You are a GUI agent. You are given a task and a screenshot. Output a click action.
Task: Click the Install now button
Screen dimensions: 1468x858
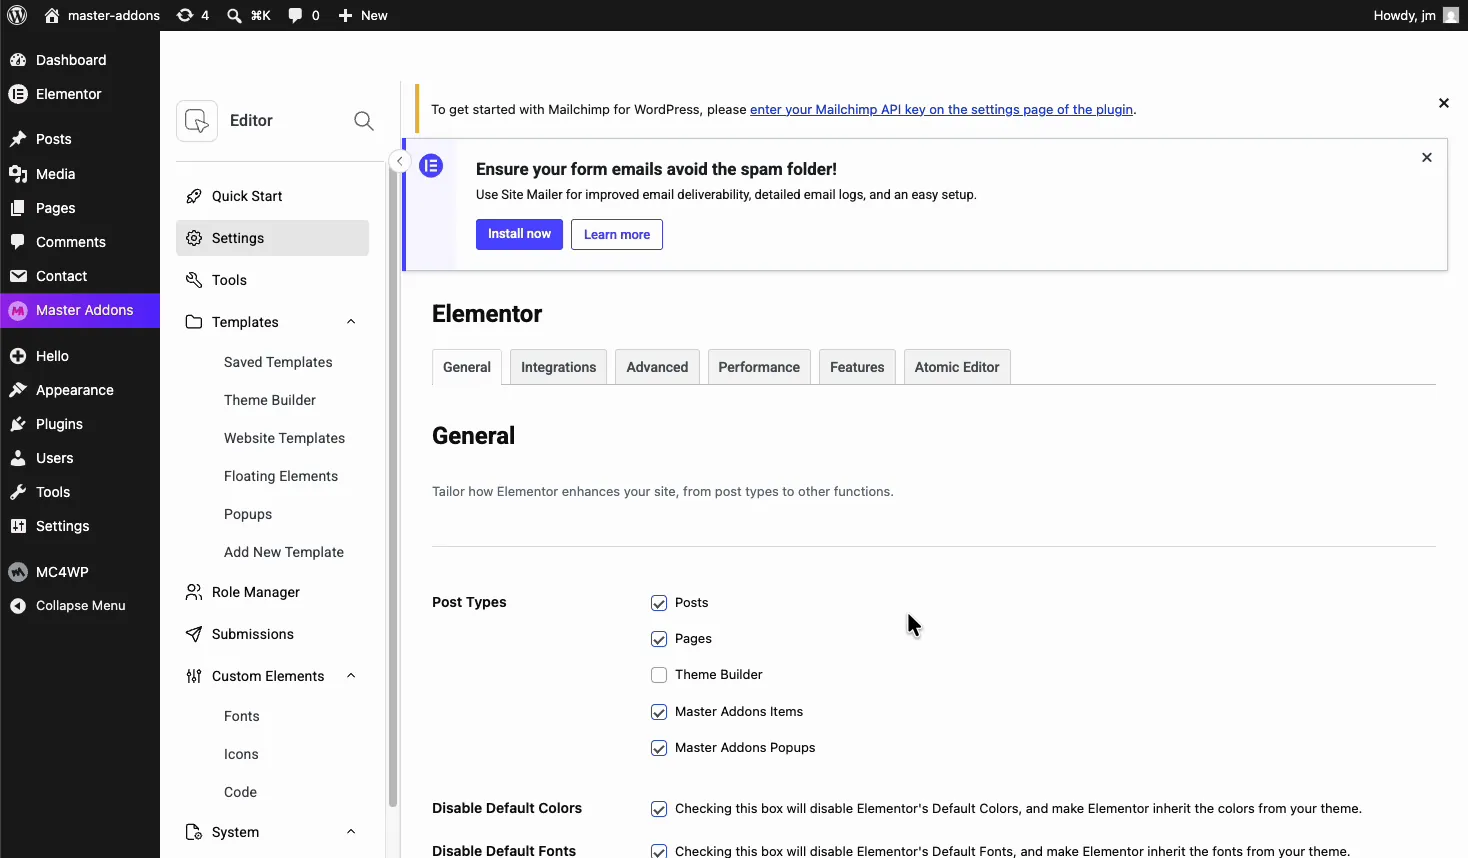point(519,234)
